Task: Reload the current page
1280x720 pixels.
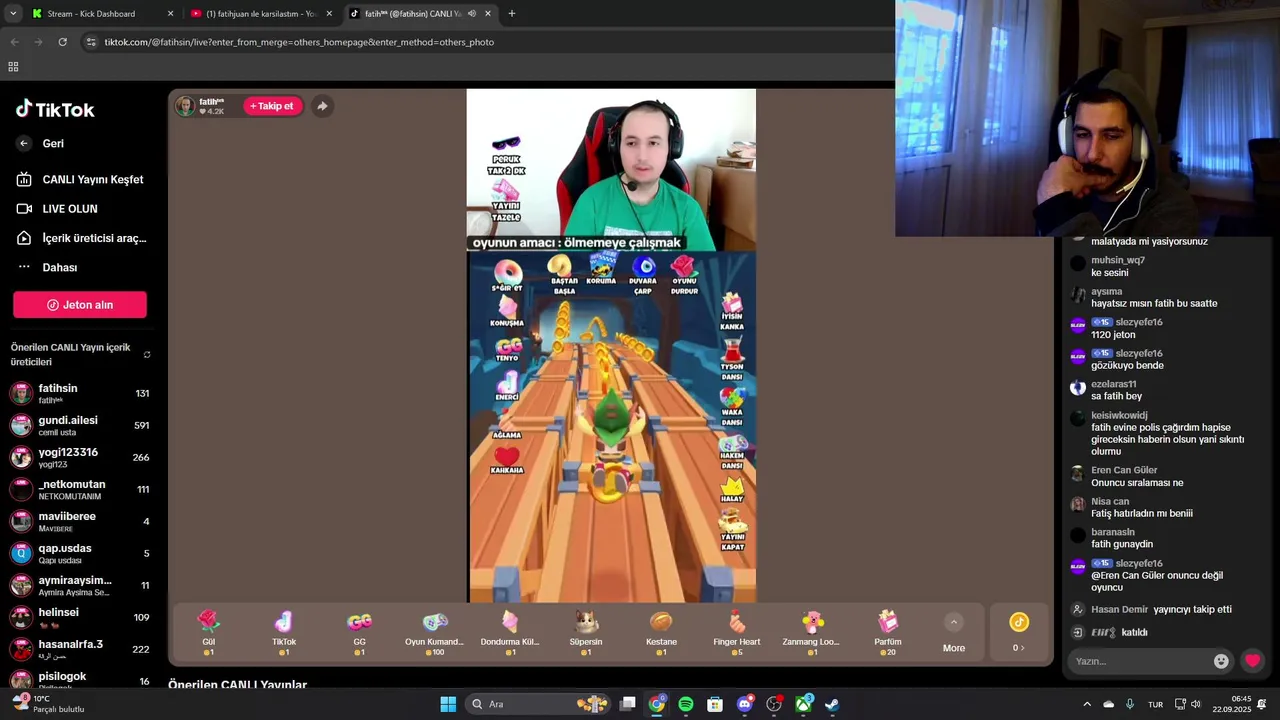Action: coord(62,42)
